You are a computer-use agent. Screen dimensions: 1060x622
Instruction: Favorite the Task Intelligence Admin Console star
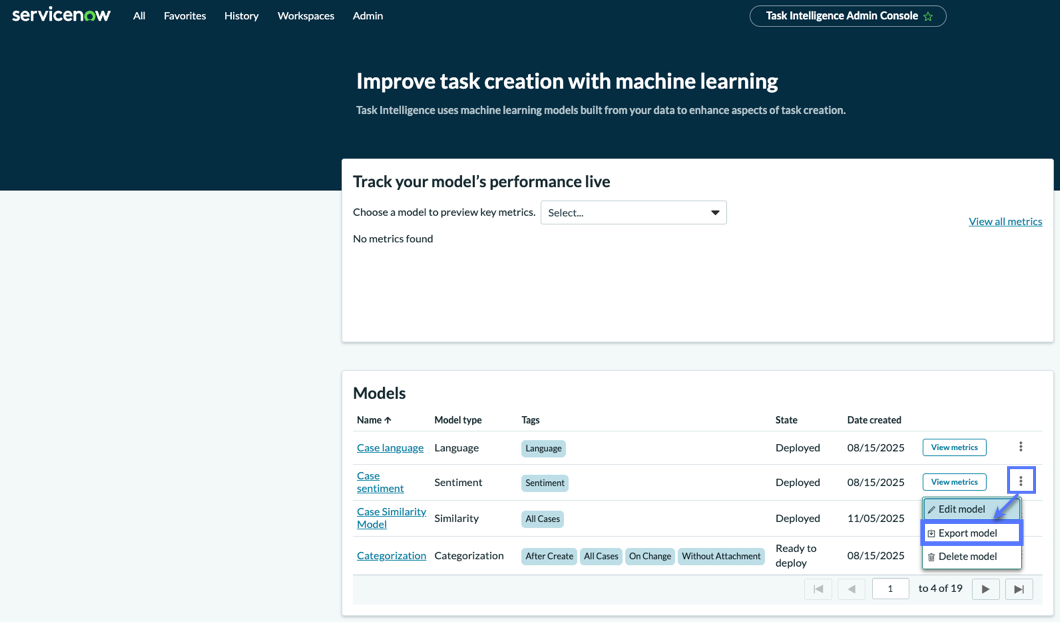(928, 16)
